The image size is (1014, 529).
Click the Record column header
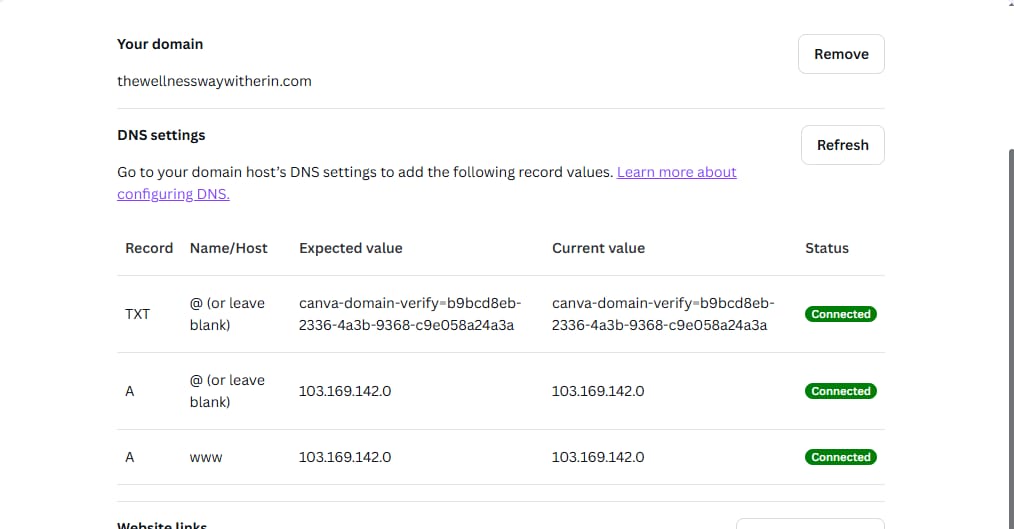[x=149, y=248]
